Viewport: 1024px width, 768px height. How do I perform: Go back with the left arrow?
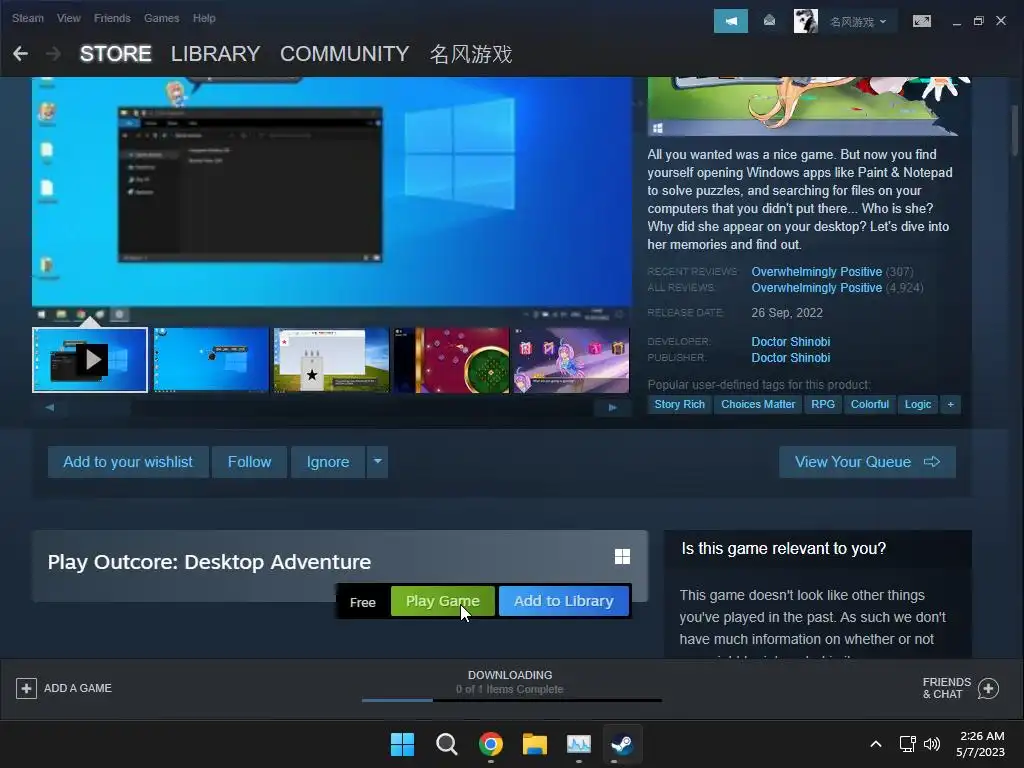pos(20,54)
